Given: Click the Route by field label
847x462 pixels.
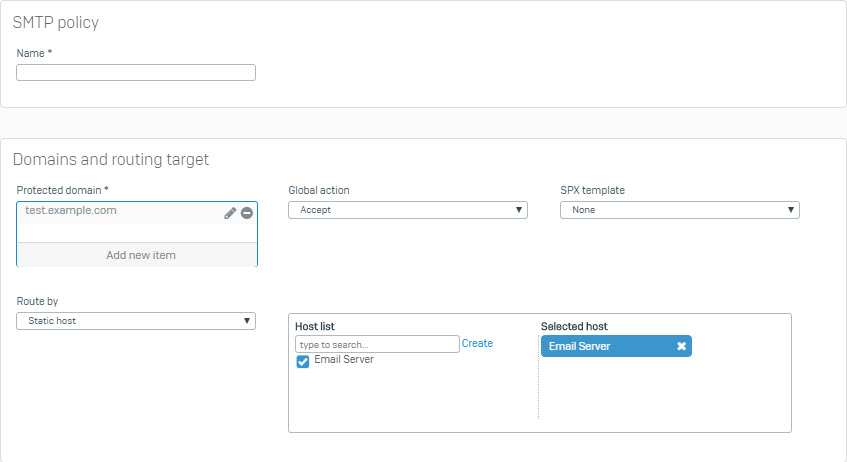Looking at the screenshot, I should 37,302.
